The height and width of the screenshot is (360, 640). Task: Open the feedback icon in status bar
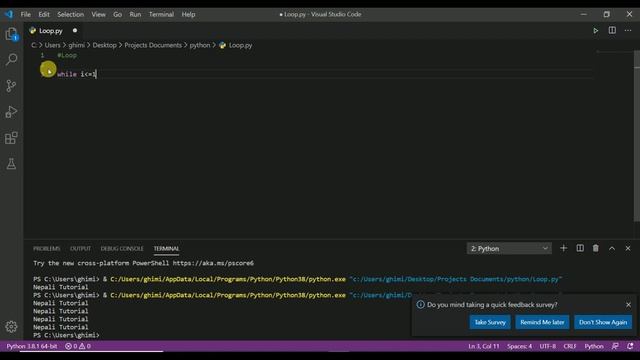coord(615,346)
